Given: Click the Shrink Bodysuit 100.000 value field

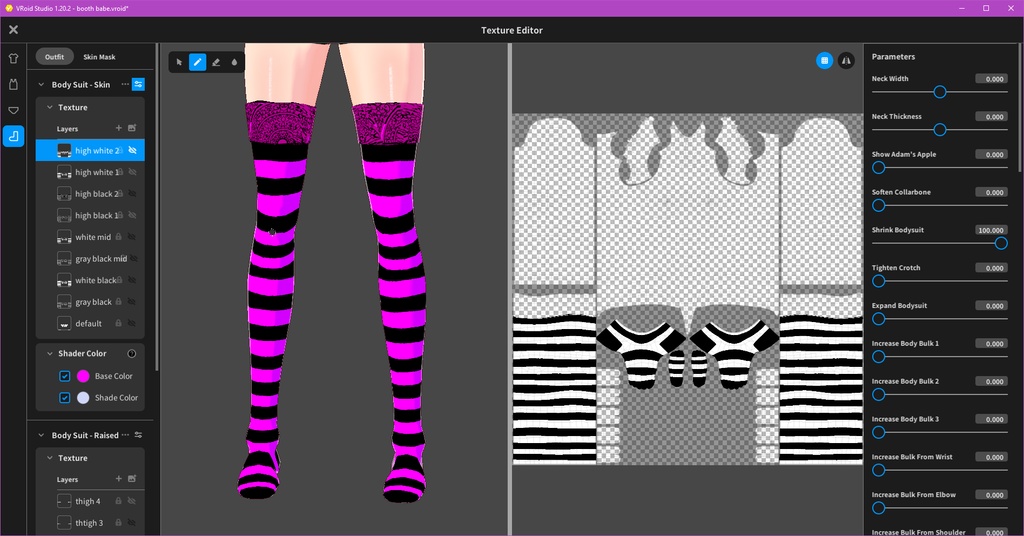Looking at the screenshot, I should point(991,230).
